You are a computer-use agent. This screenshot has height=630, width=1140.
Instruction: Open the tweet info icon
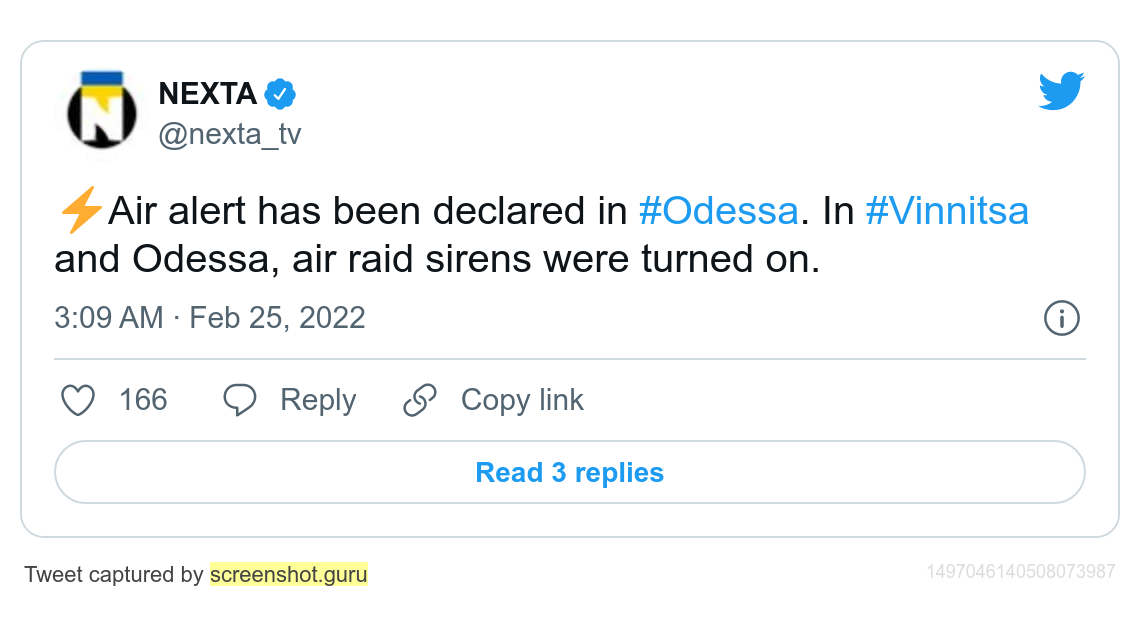(1061, 319)
